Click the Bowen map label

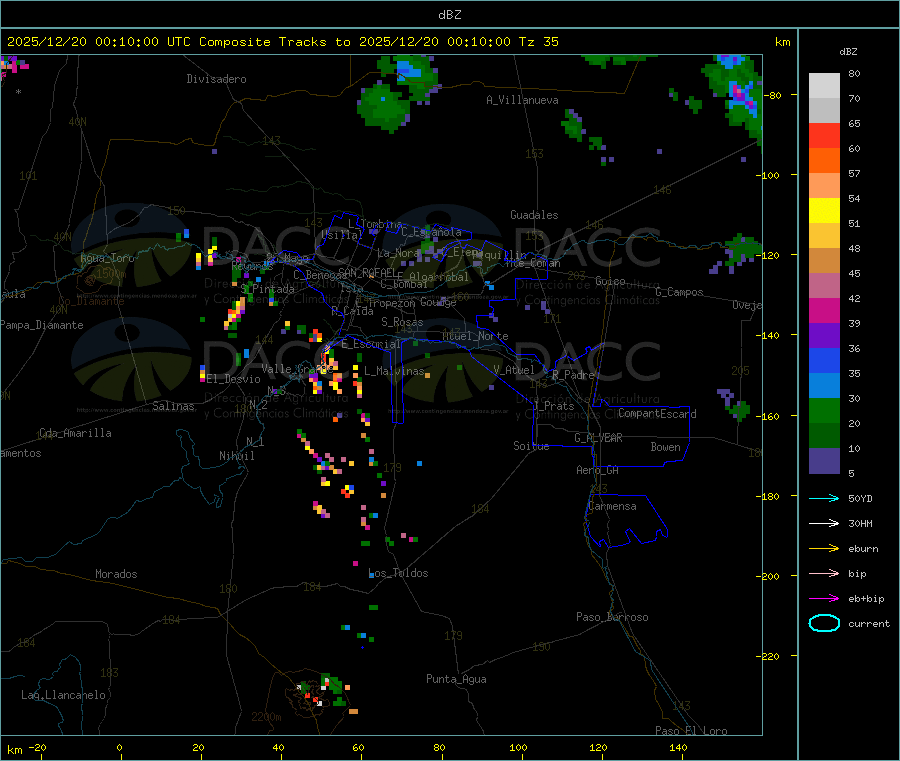(x=665, y=447)
